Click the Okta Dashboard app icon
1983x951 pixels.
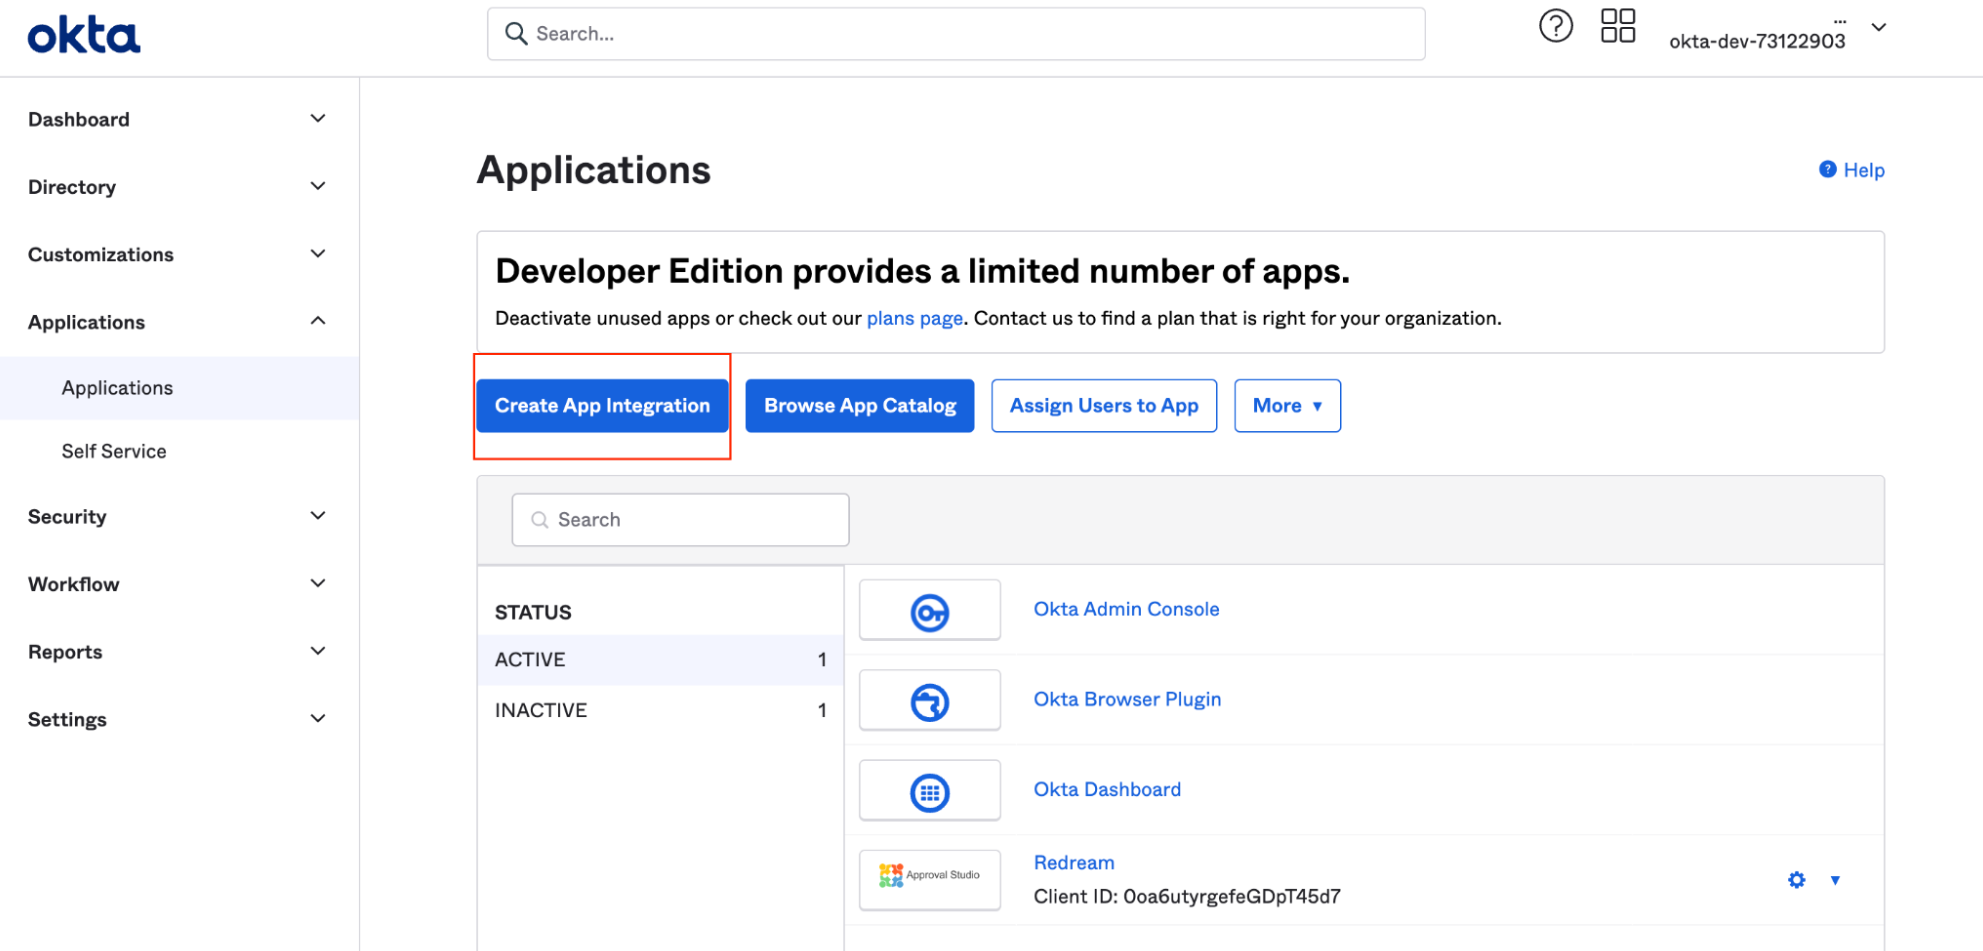click(x=929, y=791)
